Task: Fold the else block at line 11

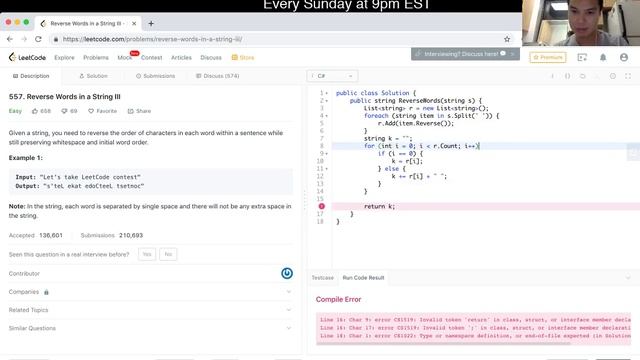Action: pyautogui.click(x=327, y=169)
